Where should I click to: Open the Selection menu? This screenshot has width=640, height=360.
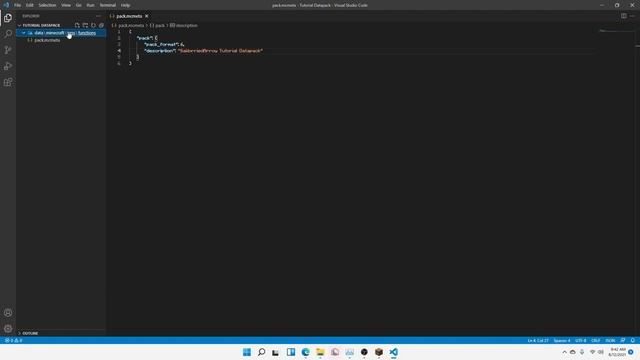[47, 5]
